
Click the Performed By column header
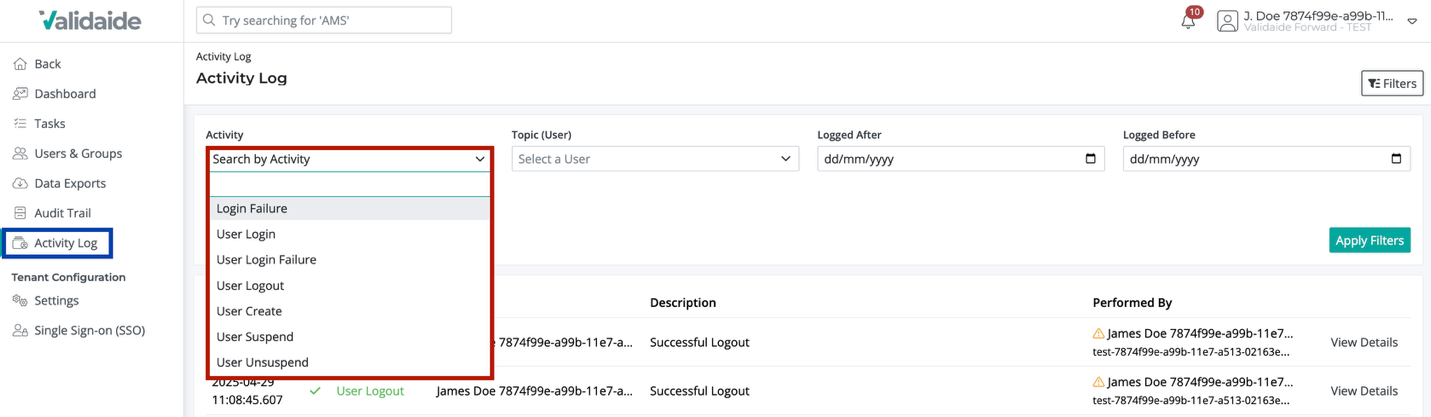point(1132,302)
